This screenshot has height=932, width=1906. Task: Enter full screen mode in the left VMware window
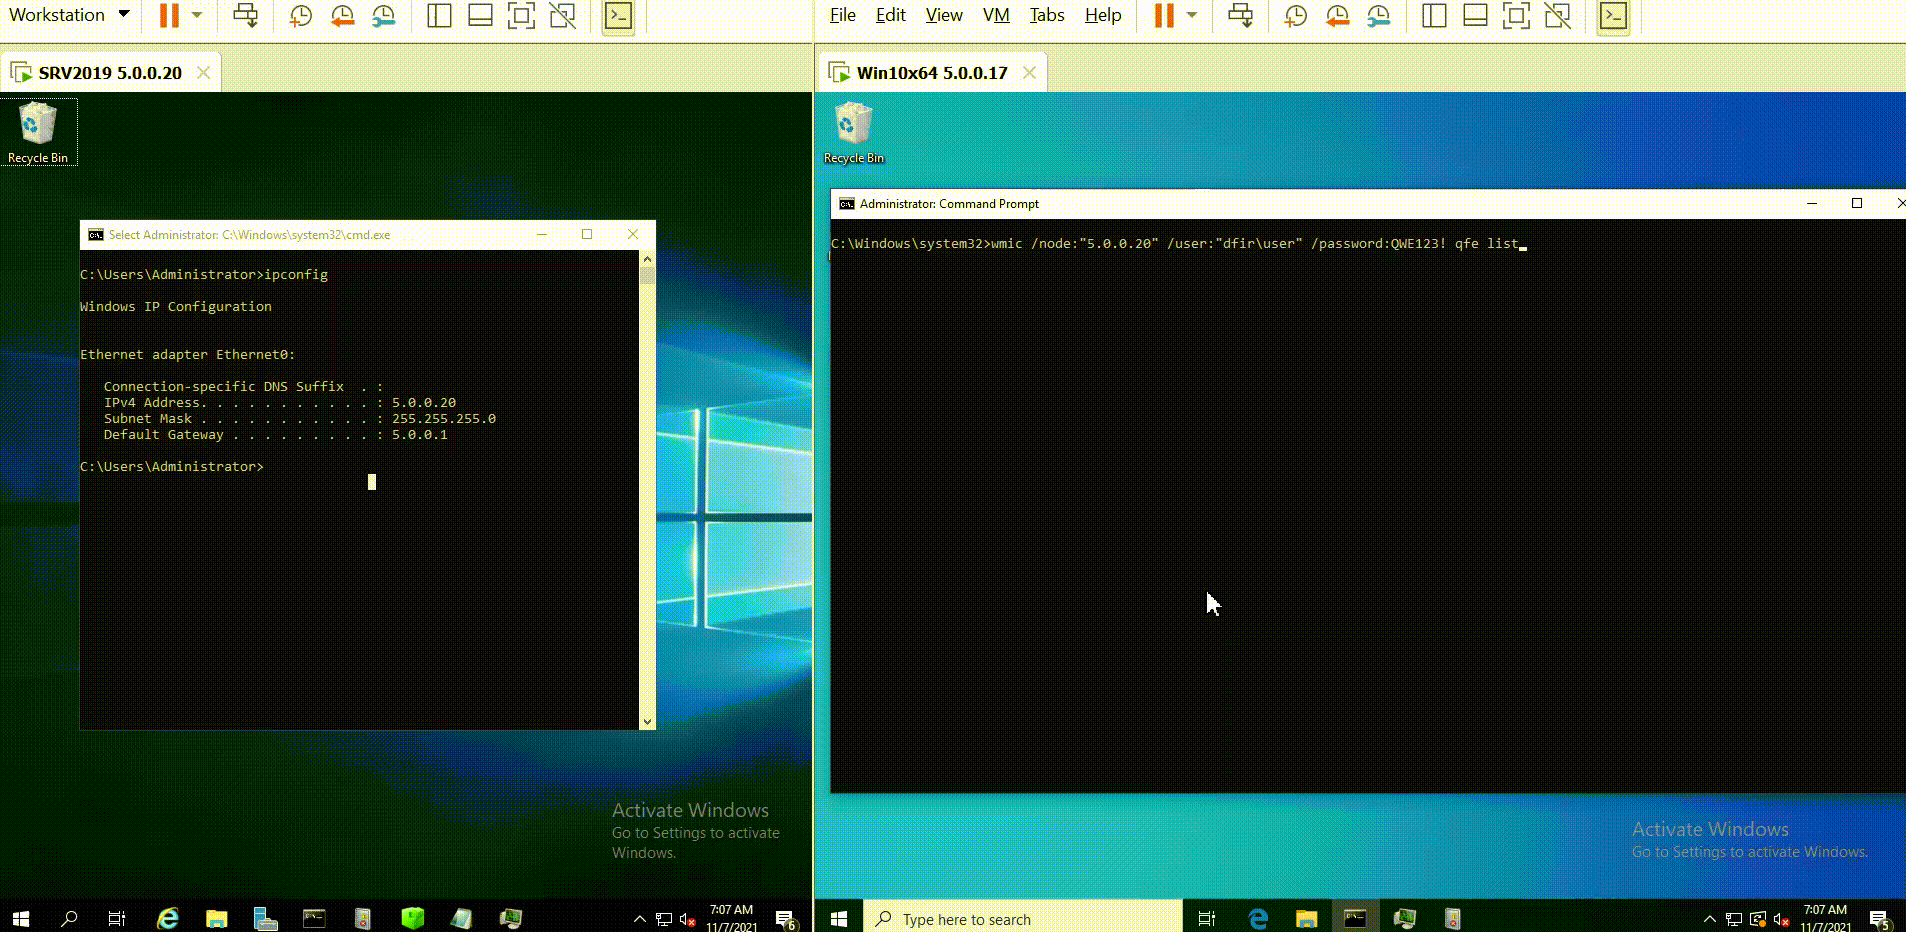pos(521,15)
